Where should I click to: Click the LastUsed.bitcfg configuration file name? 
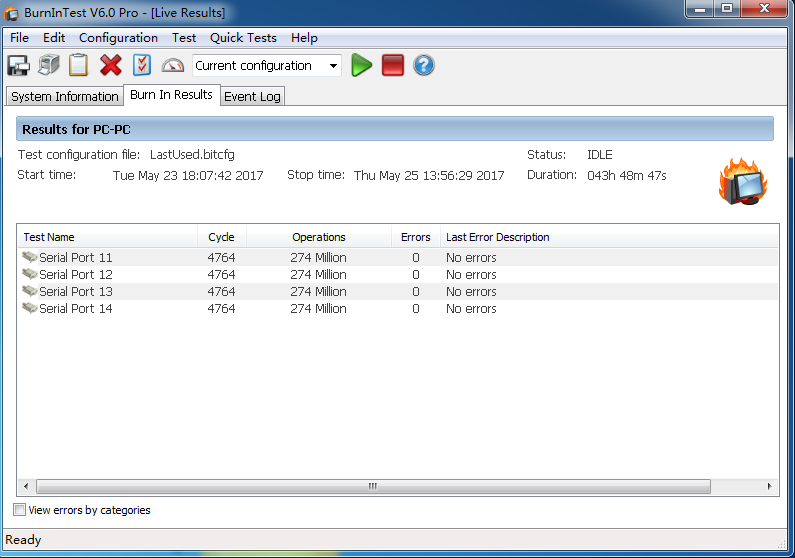[x=192, y=155]
